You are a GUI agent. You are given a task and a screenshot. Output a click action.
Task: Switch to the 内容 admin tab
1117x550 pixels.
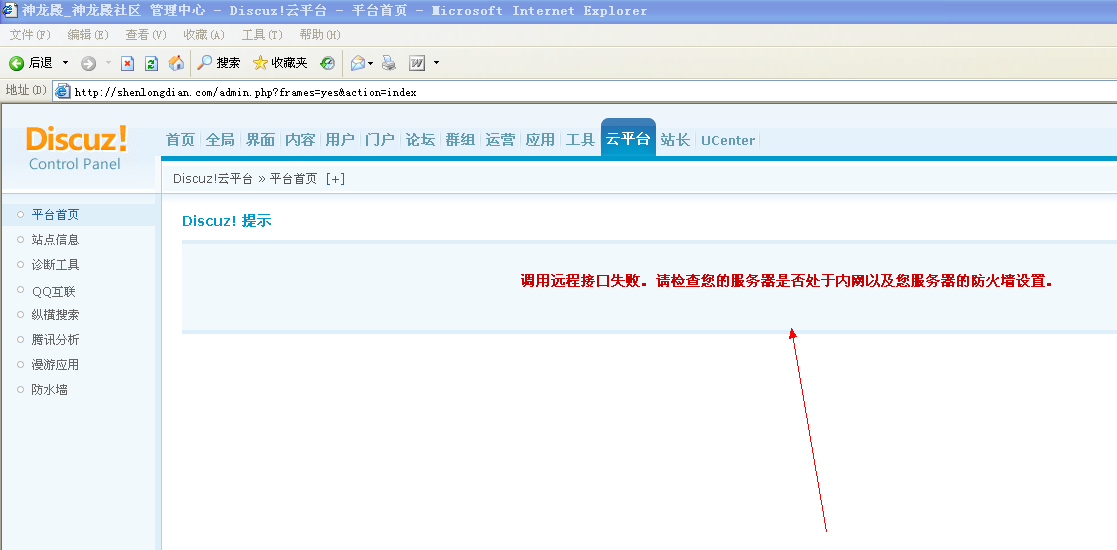(300, 140)
